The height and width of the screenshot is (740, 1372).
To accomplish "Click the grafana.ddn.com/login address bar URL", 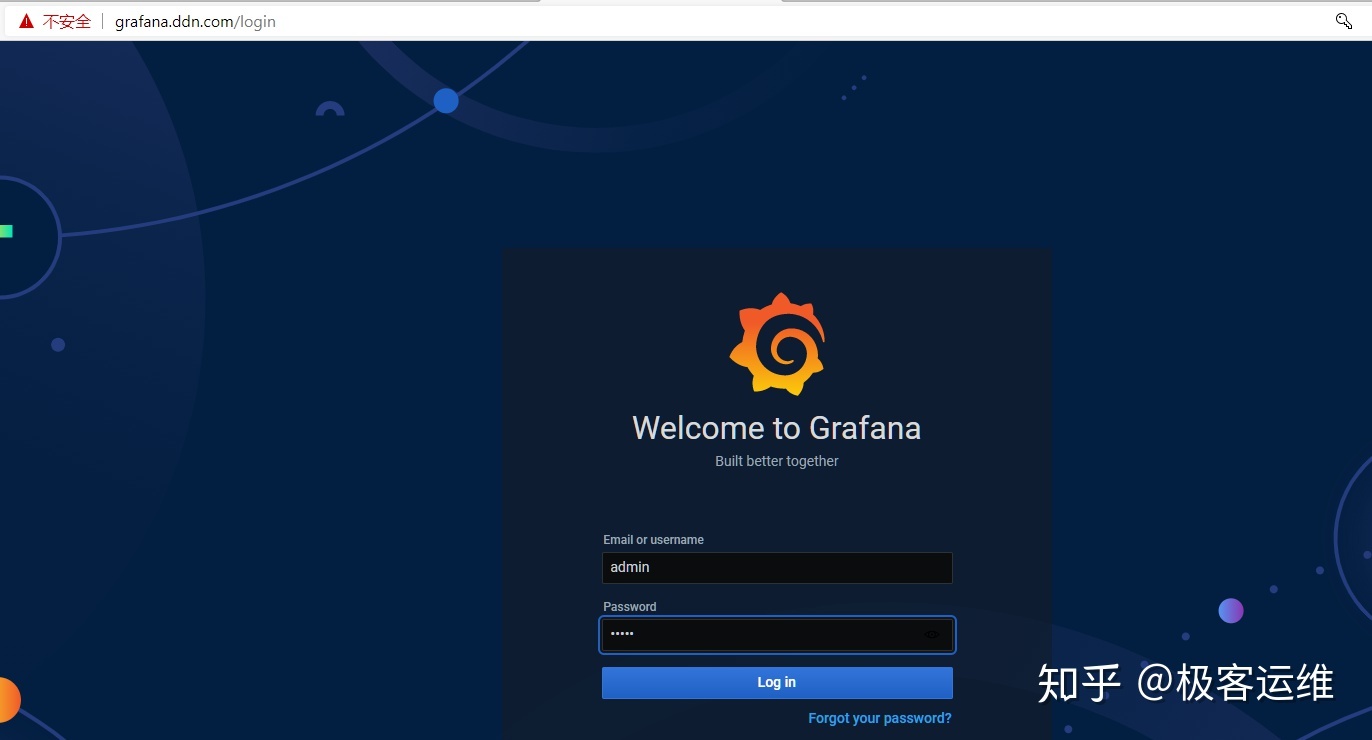I will coord(195,21).
